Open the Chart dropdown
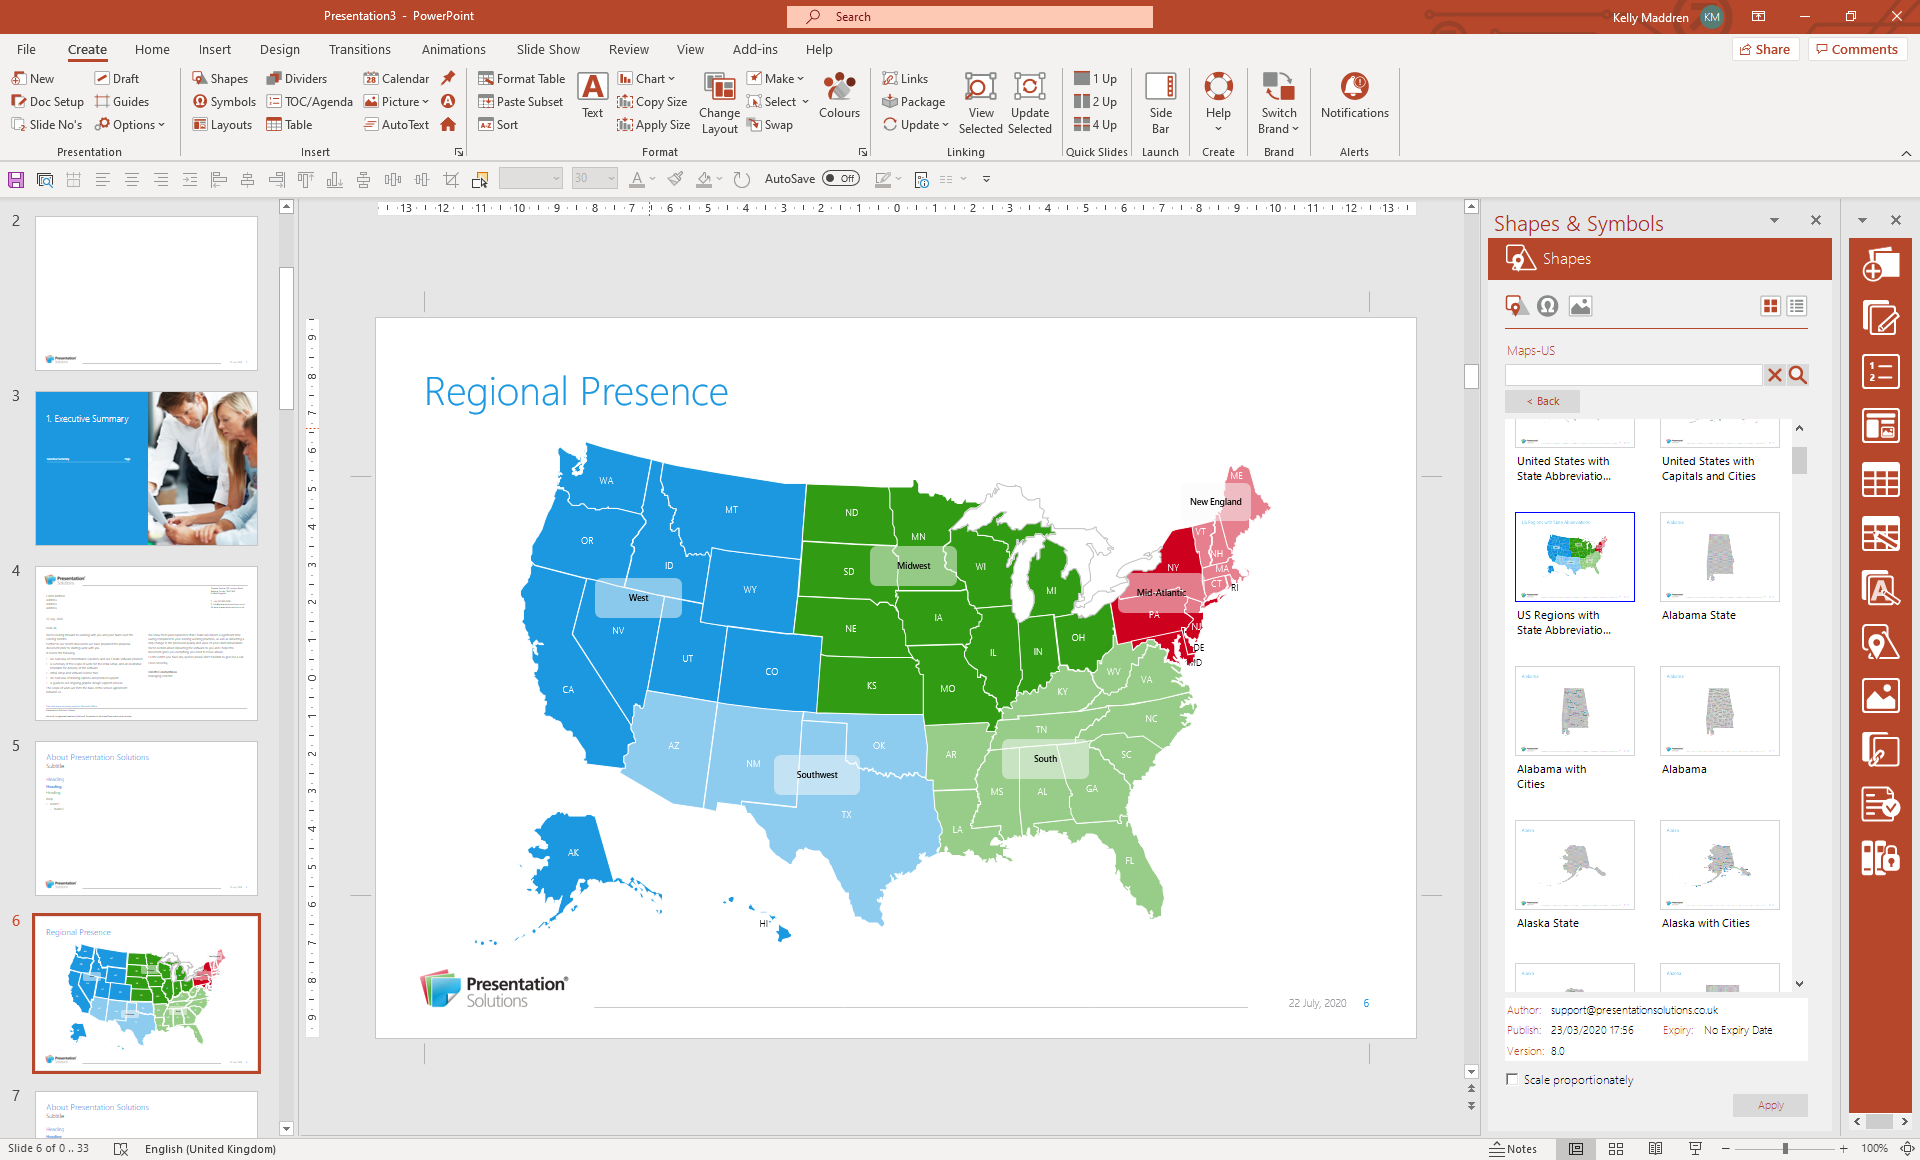 pyautogui.click(x=648, y=78)
